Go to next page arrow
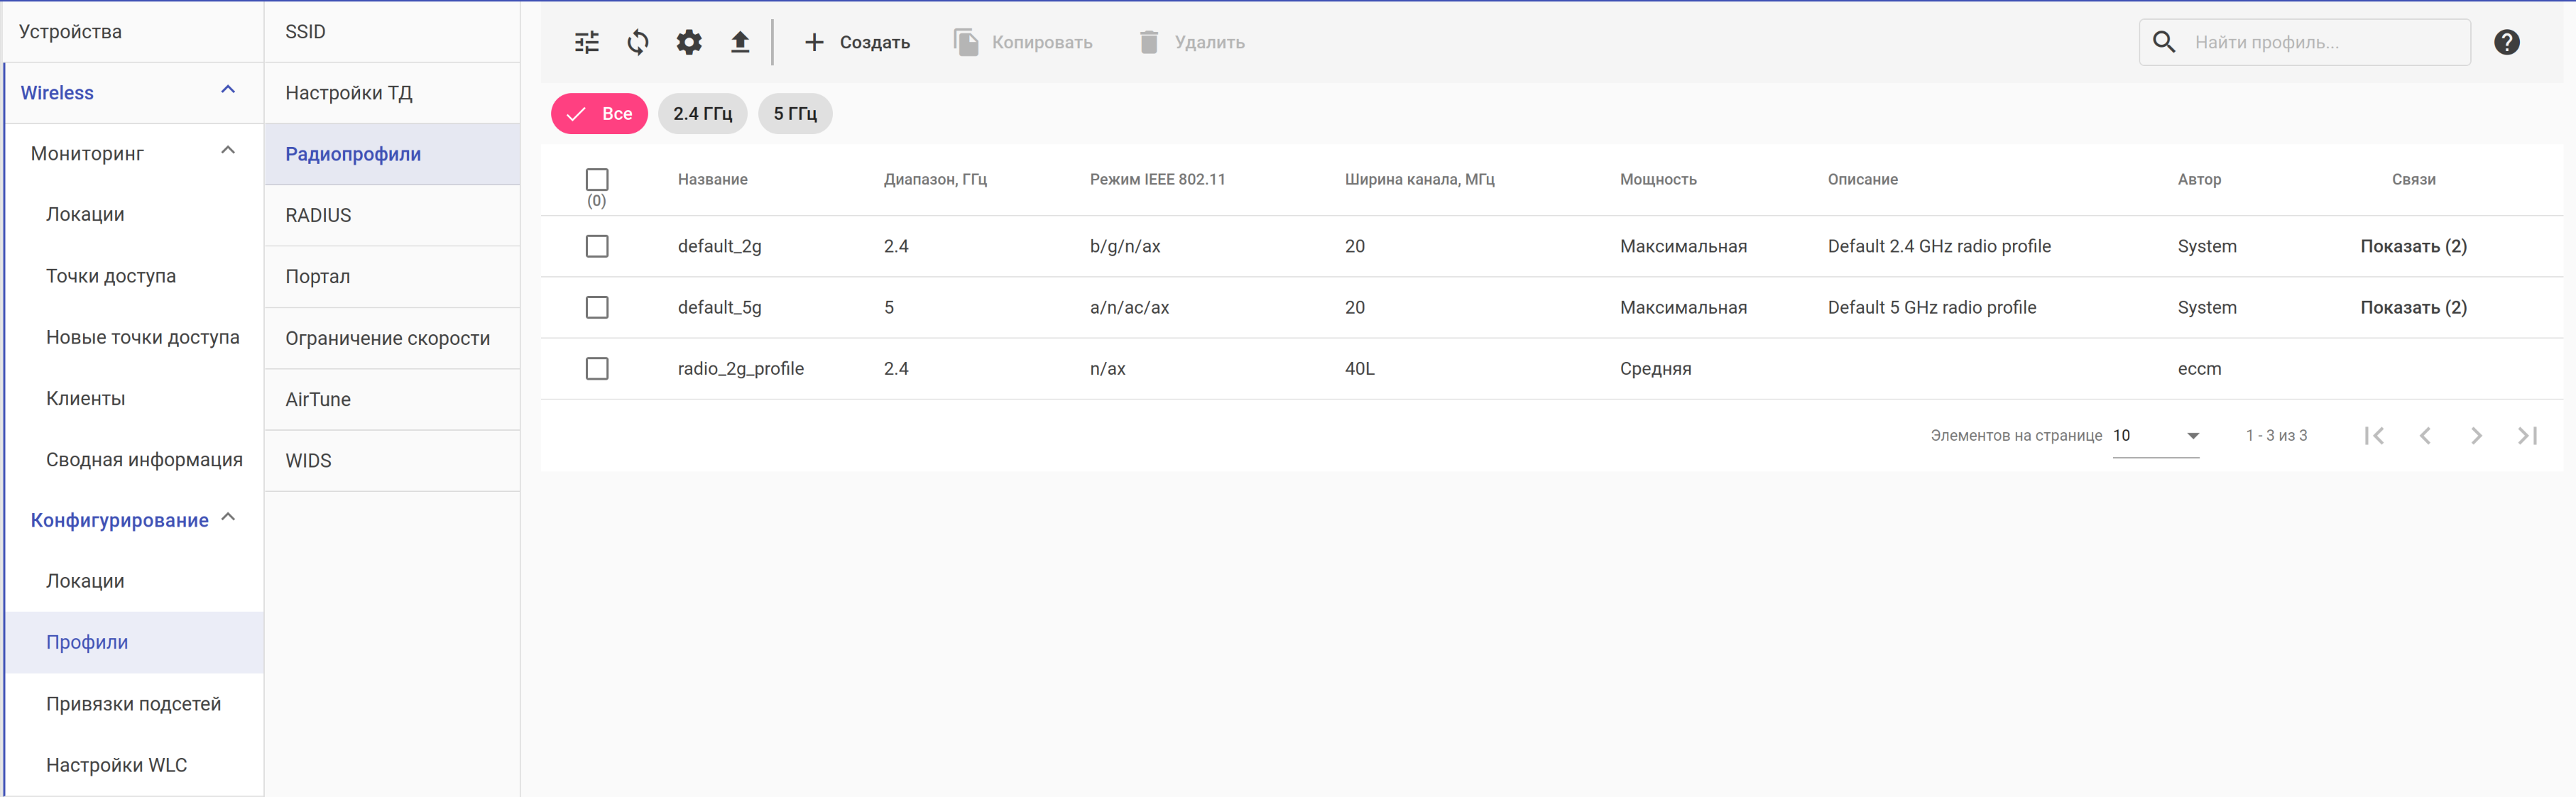 tap(2476, 435)
